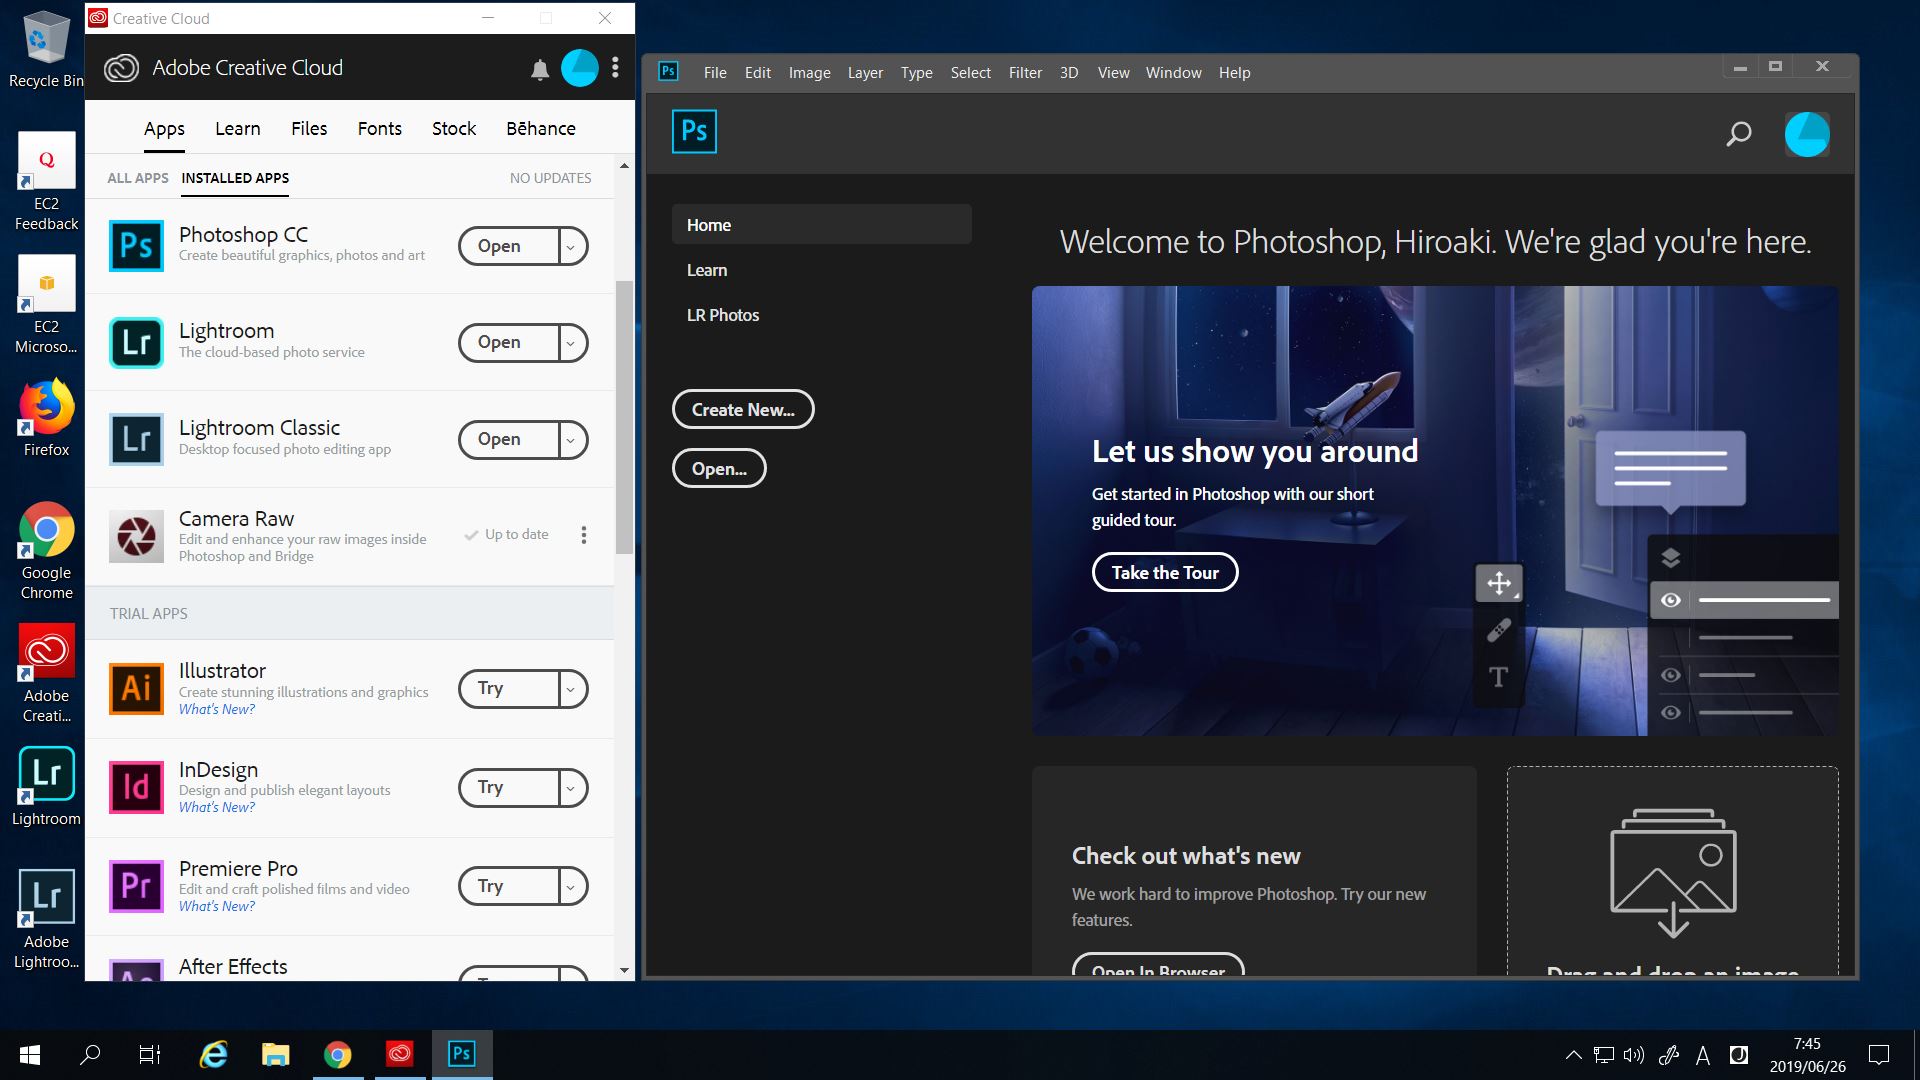Open Premiere Pro What's New? link

point(217,906)
